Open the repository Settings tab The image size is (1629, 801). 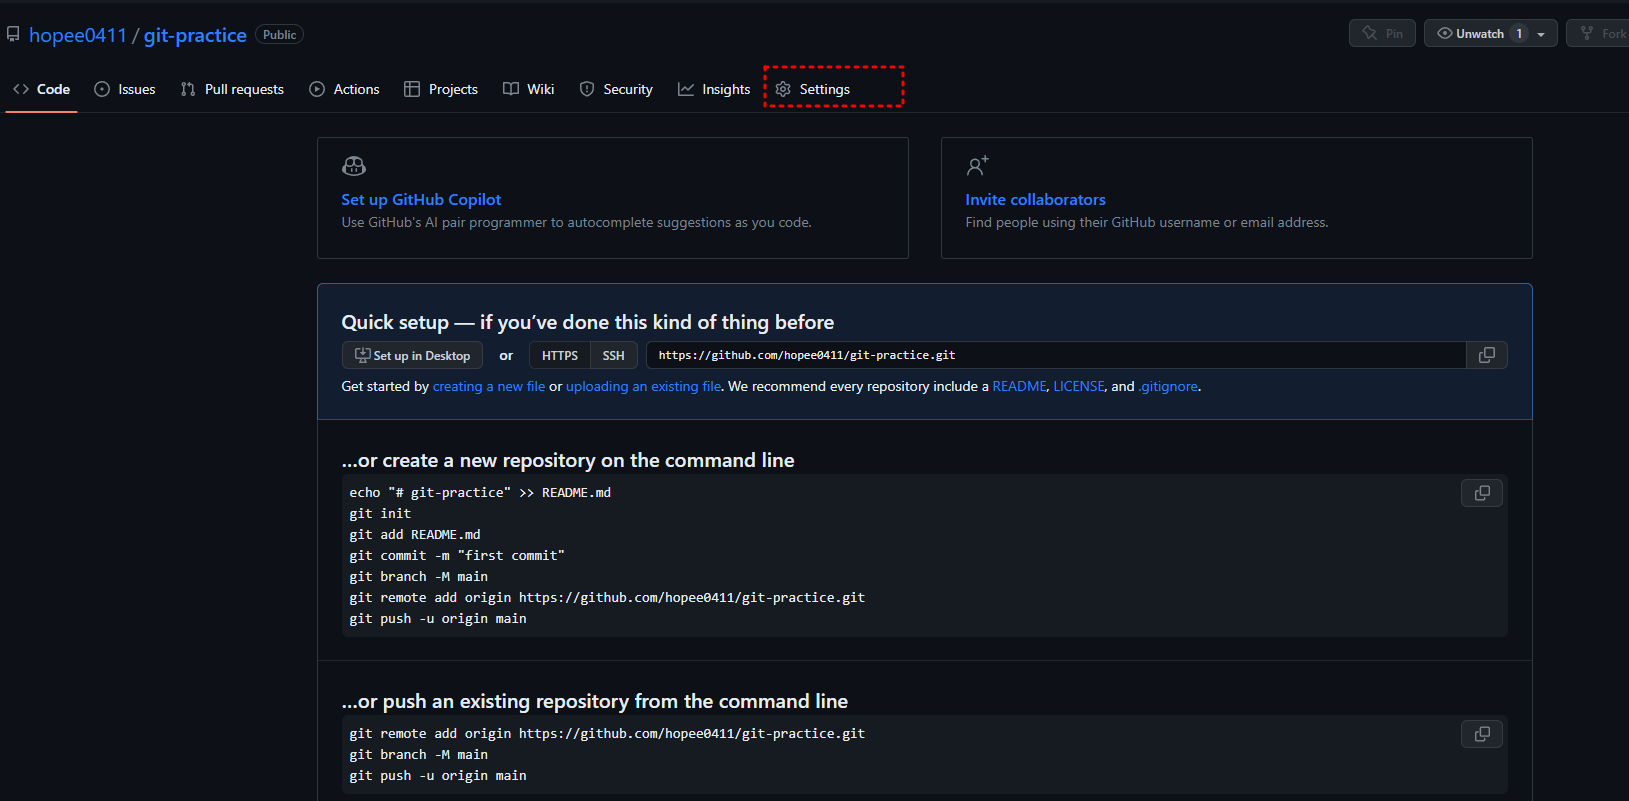[813, 89]
